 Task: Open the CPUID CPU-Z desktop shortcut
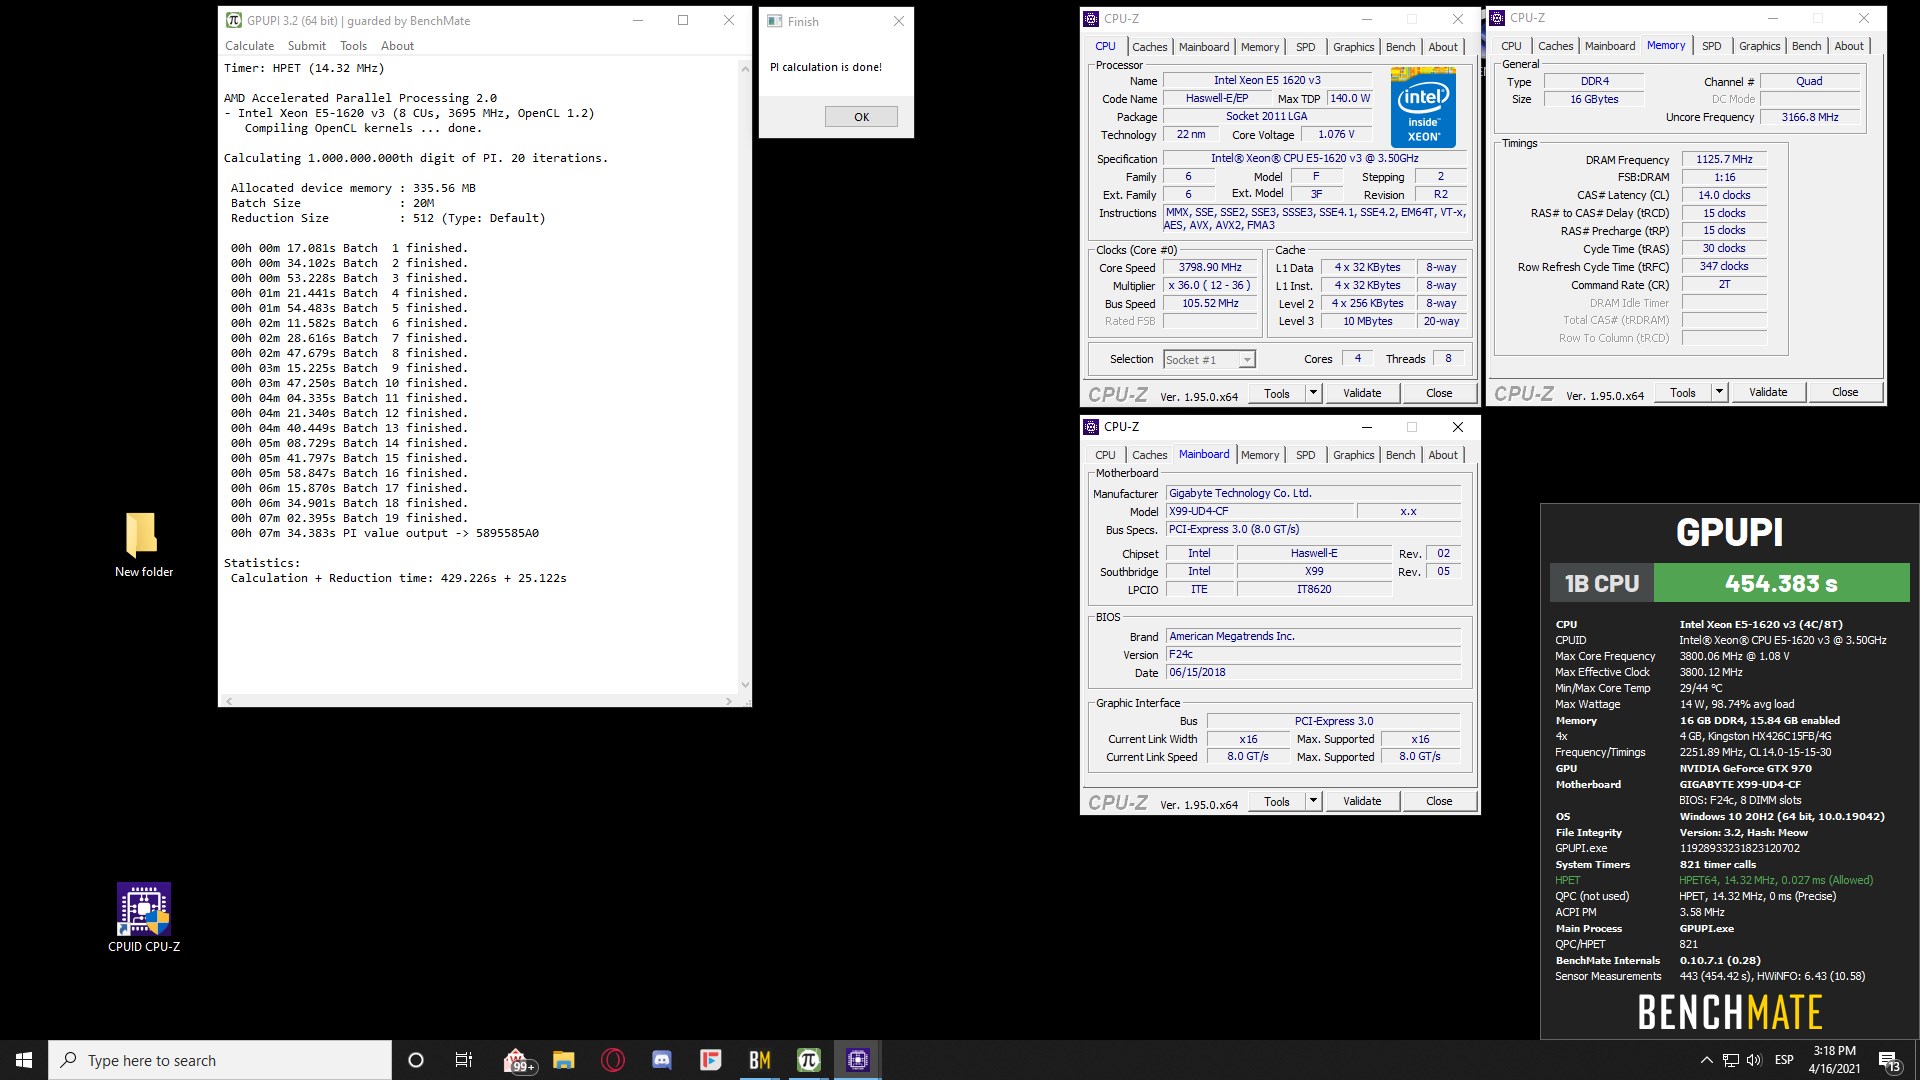click(144, 917)
